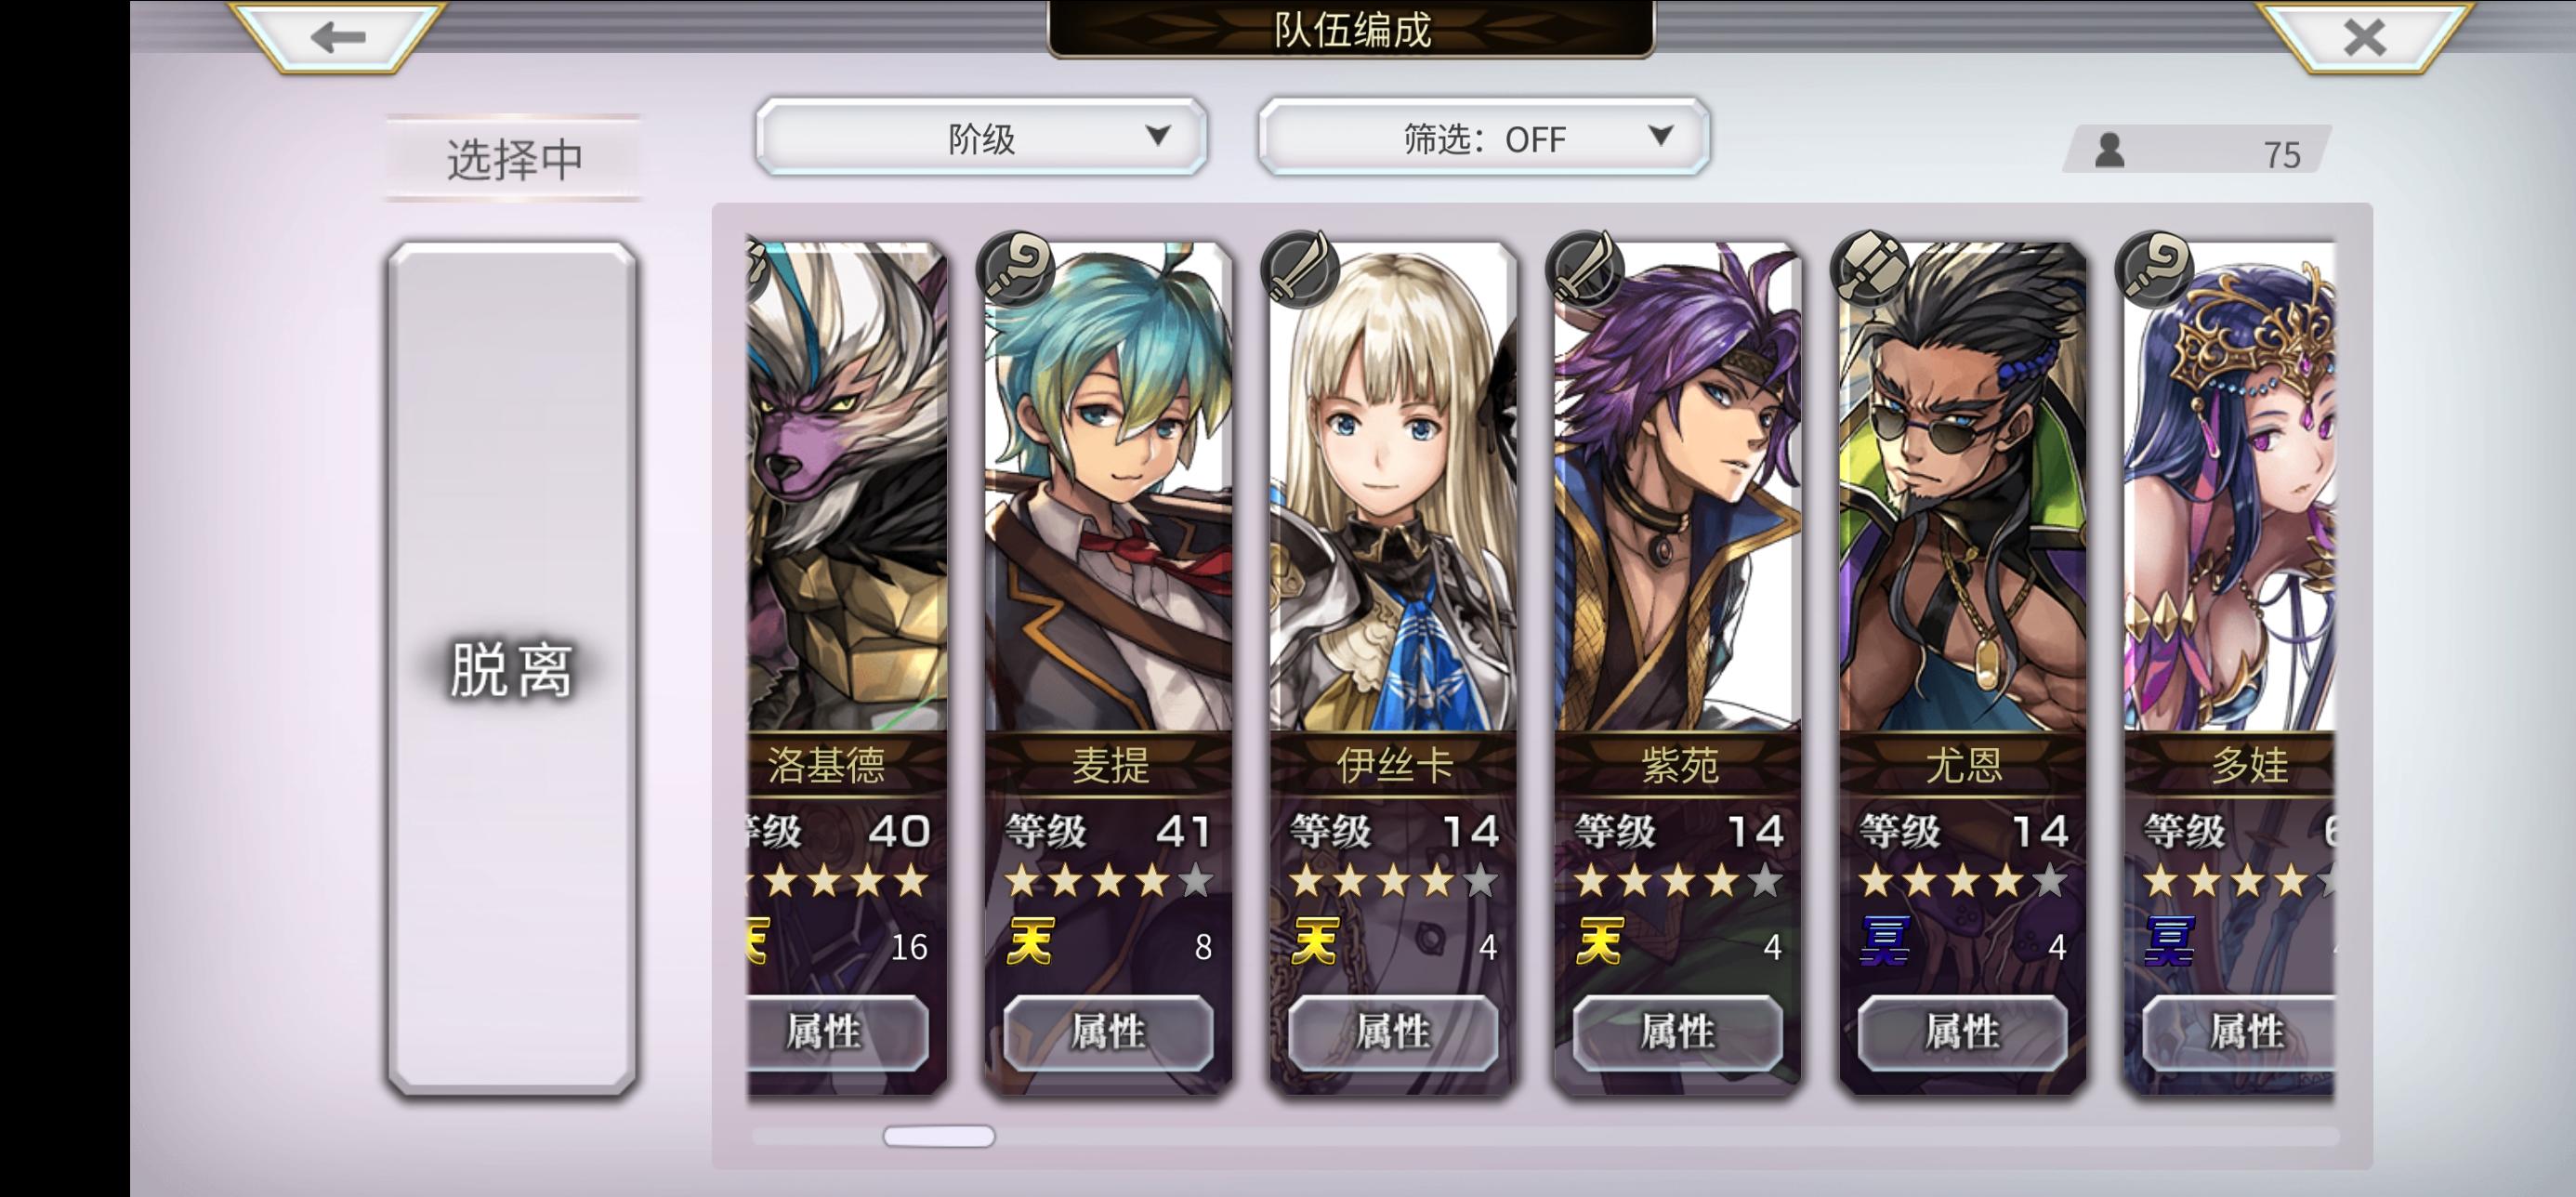Expand the 筛选：OFF filter dropdown
Screen dimensions: 2576x1197
[x=1483, y=137]
